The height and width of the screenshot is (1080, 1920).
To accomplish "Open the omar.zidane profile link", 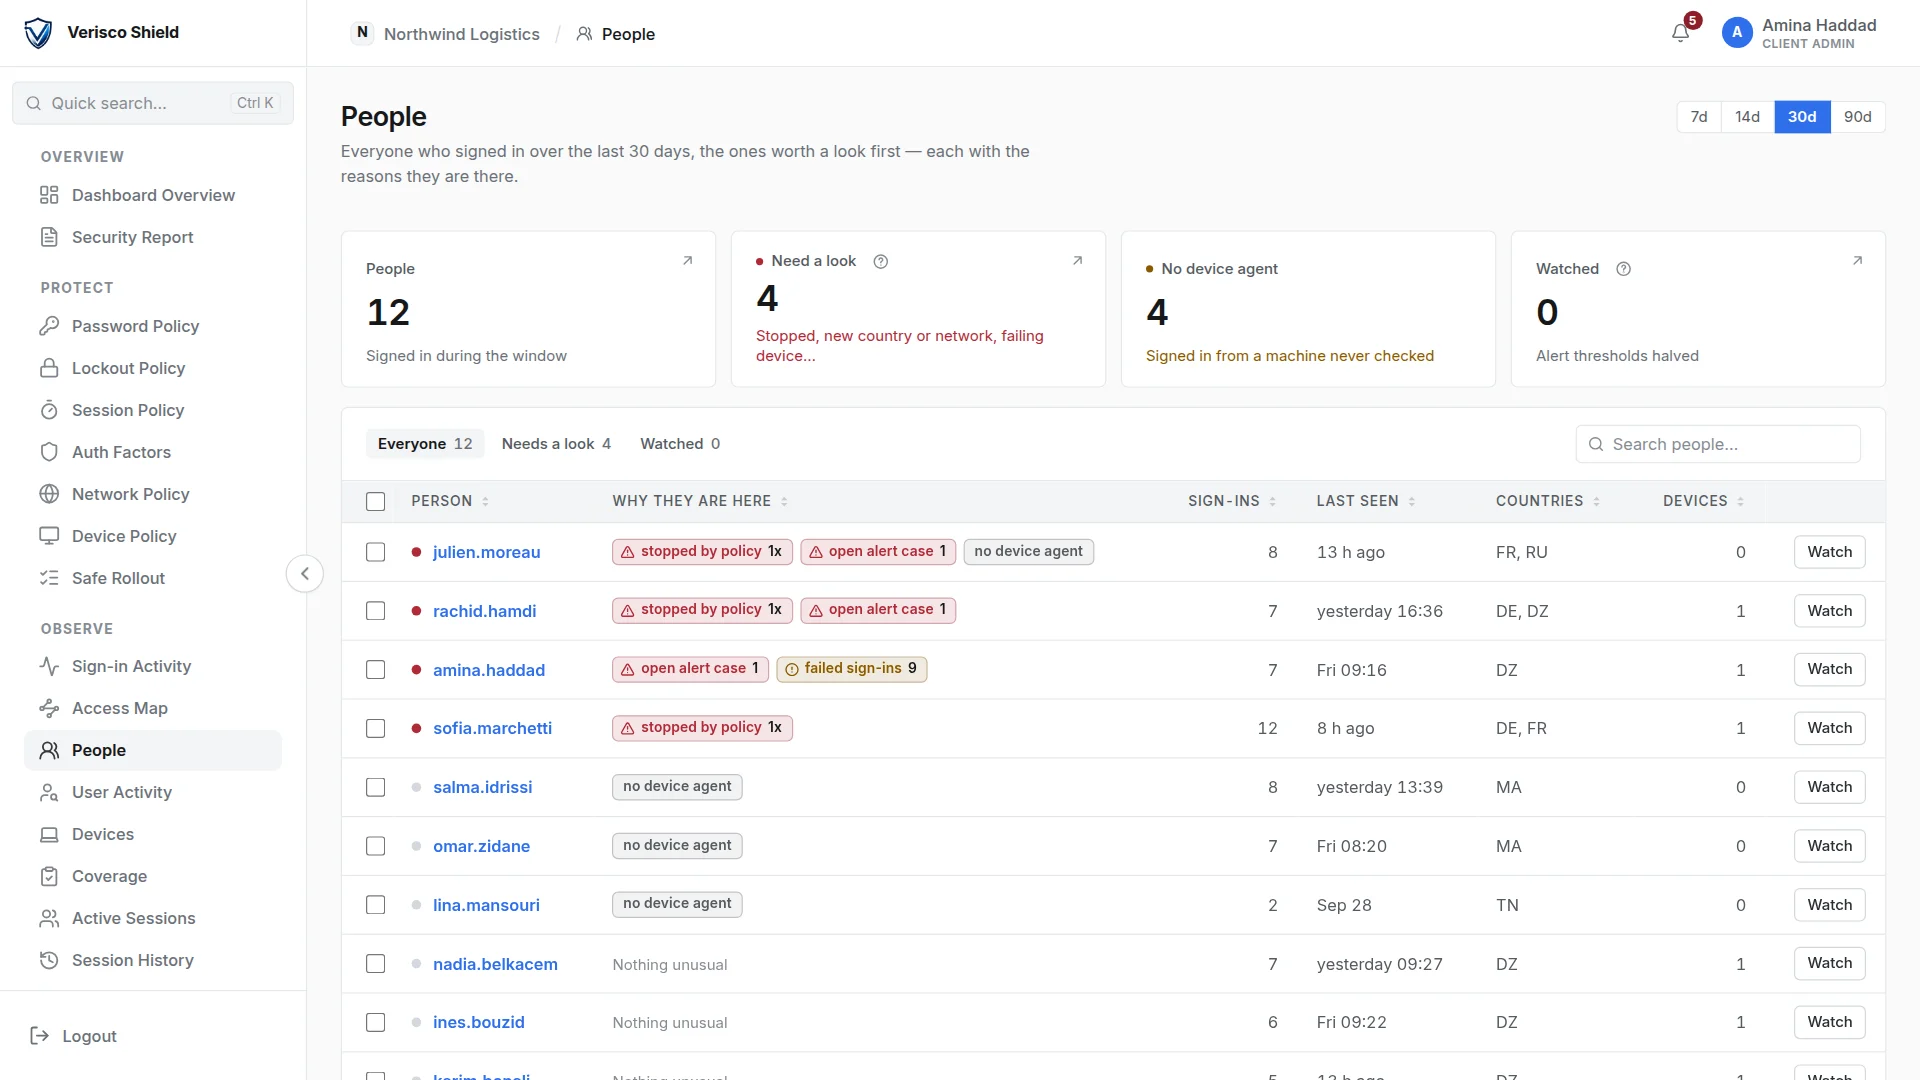I will tap(481, 846).
